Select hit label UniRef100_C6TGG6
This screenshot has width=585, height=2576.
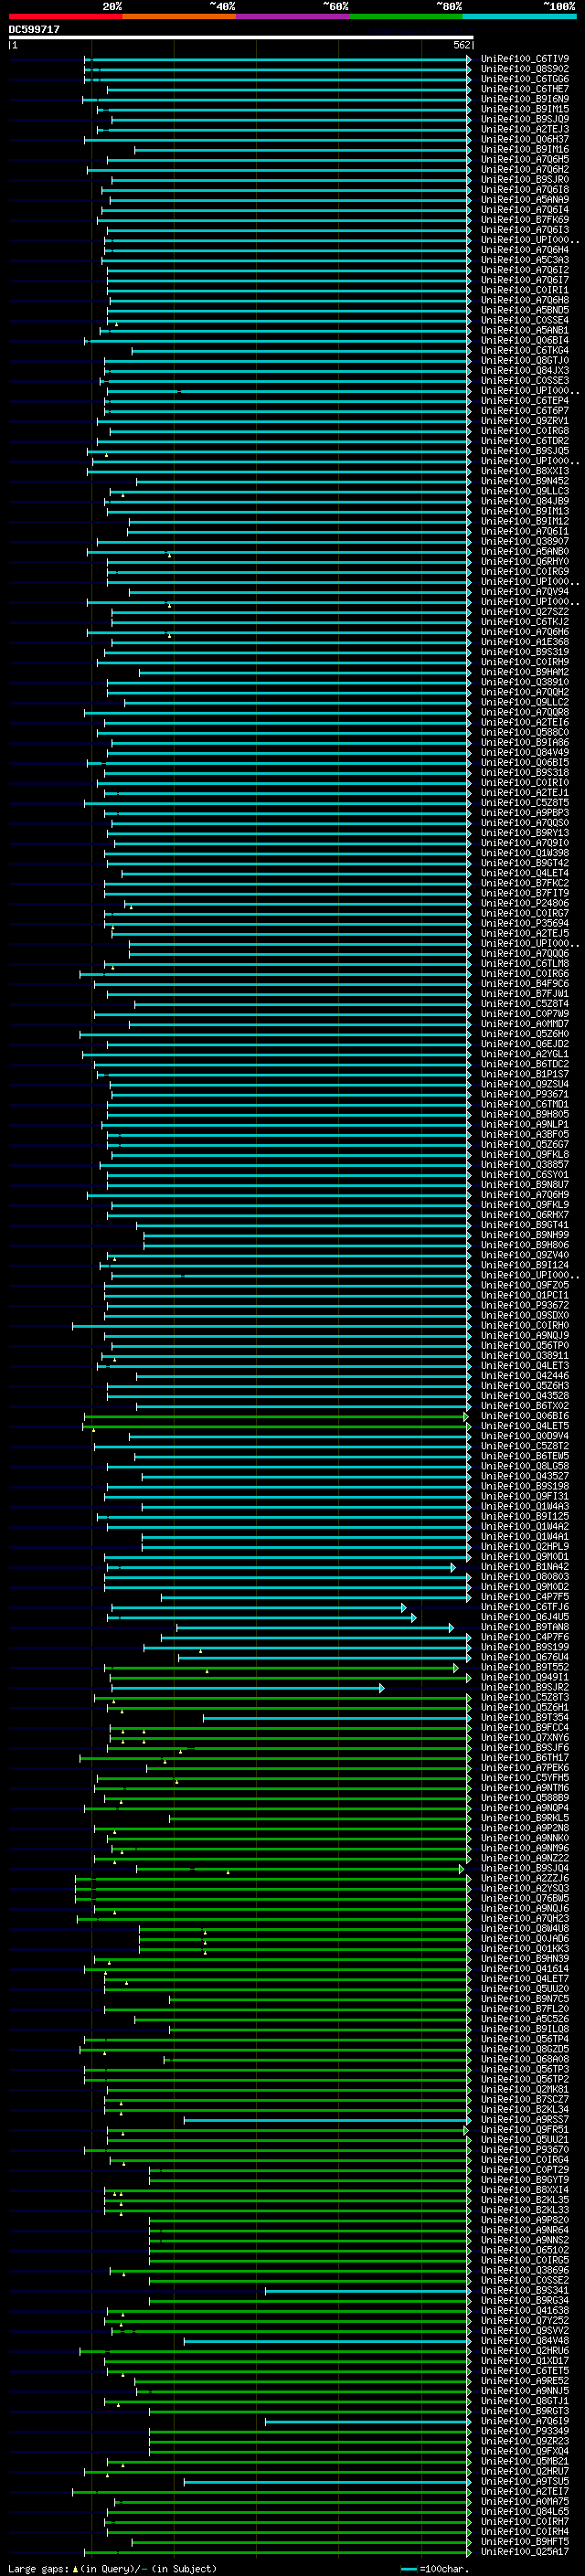pyautogui.click(x=524, y=79)
